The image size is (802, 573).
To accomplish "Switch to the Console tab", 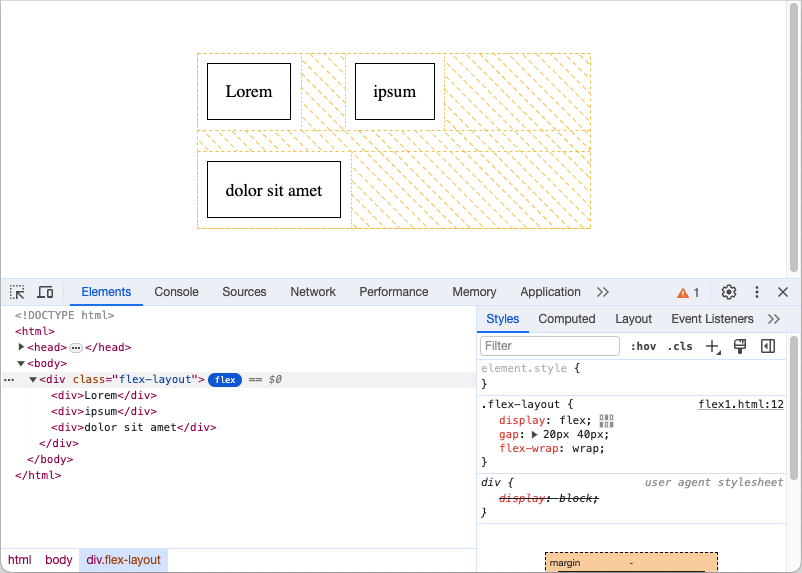I will (x=176, y=292).
